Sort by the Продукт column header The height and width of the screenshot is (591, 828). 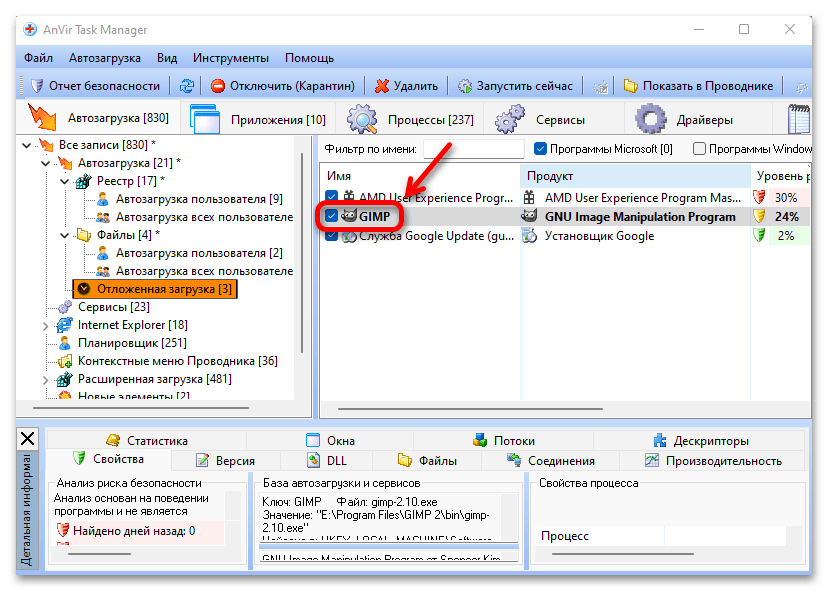(635, 176)
